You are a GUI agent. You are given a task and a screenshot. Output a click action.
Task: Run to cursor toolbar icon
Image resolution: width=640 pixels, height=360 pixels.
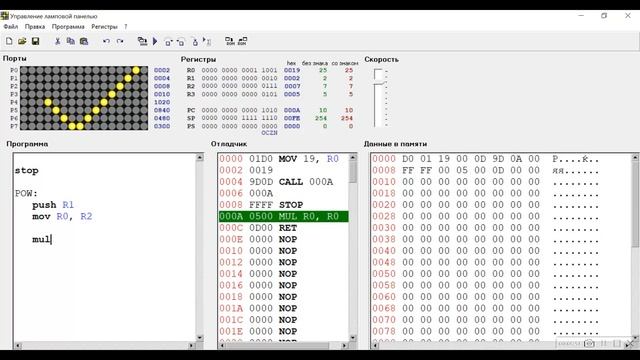coord(207,42)
